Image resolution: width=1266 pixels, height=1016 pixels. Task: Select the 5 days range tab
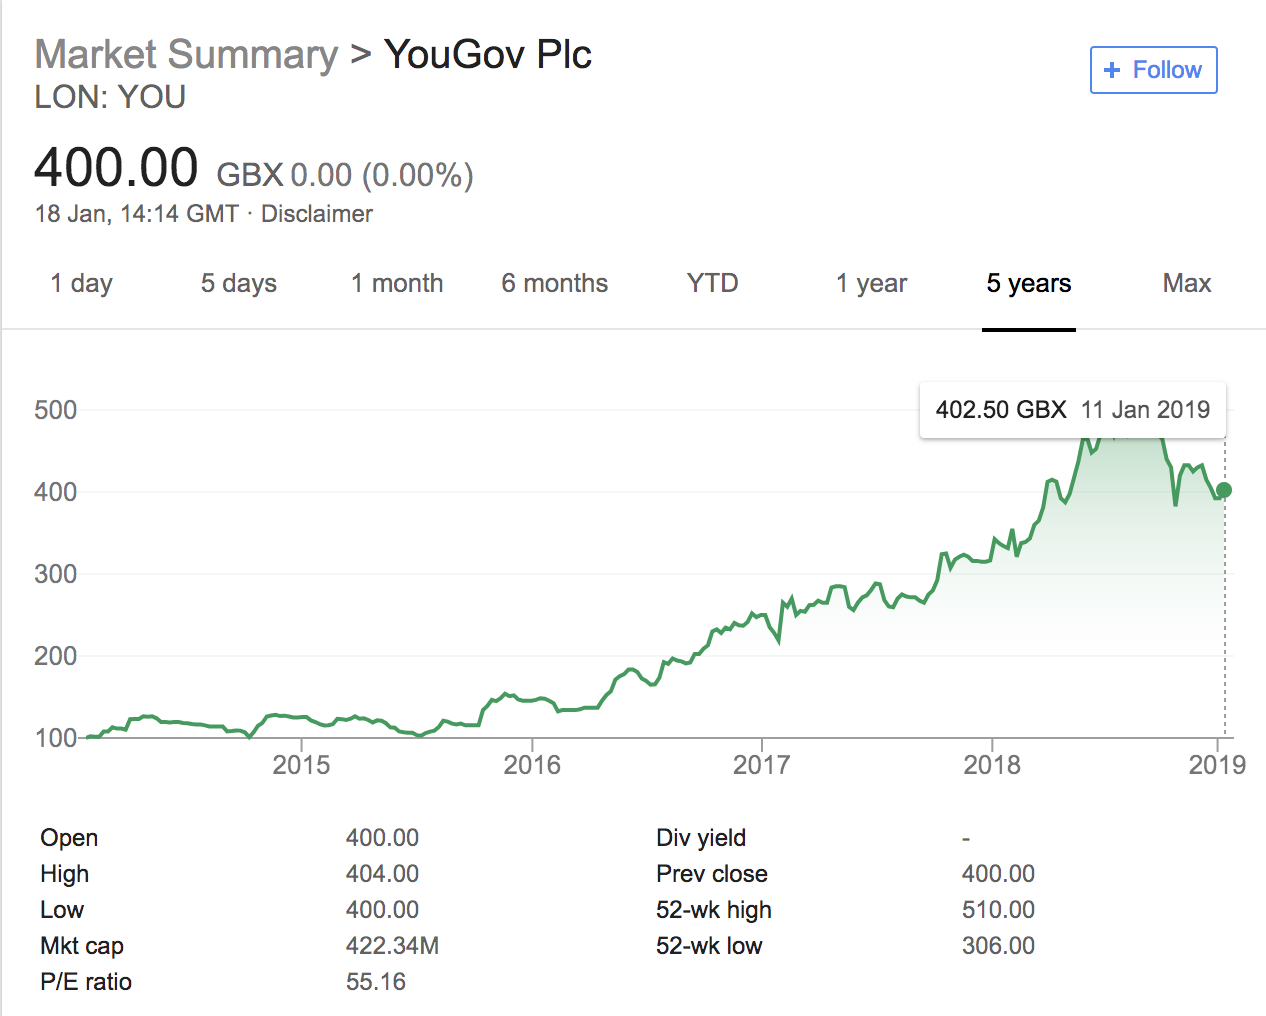click(238, 284)
